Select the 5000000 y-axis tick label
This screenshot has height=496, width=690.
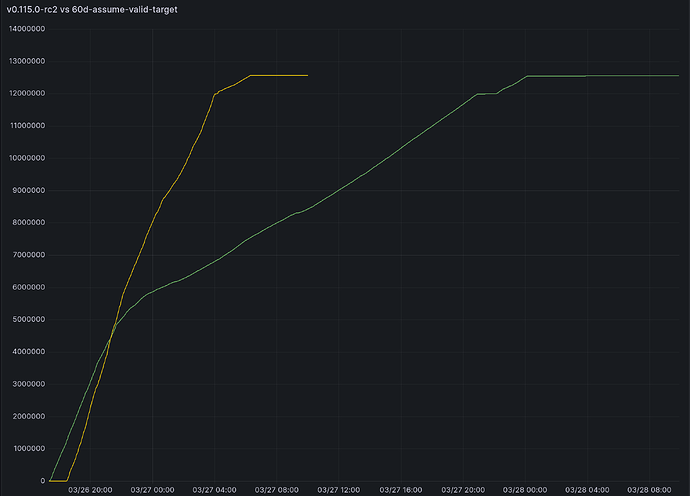tap(29, 320)
